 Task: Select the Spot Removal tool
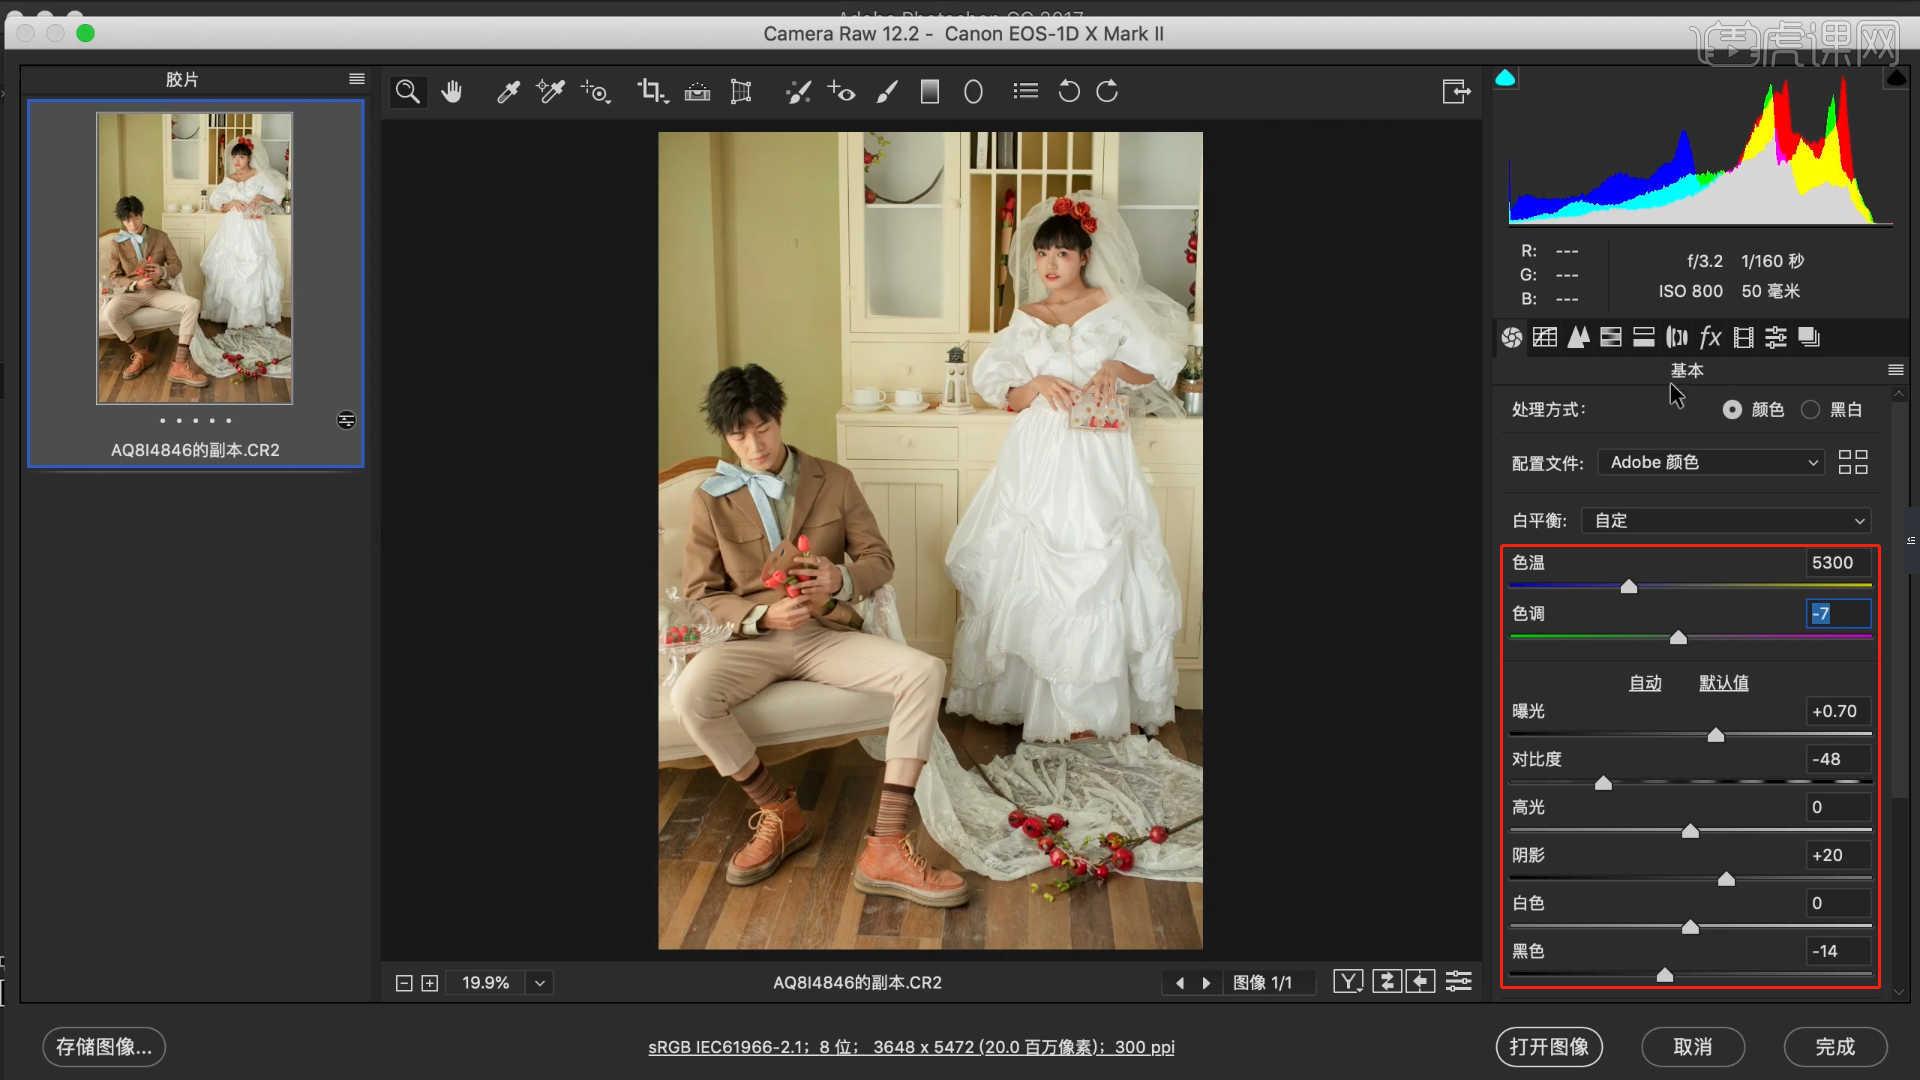click(798, 92)
